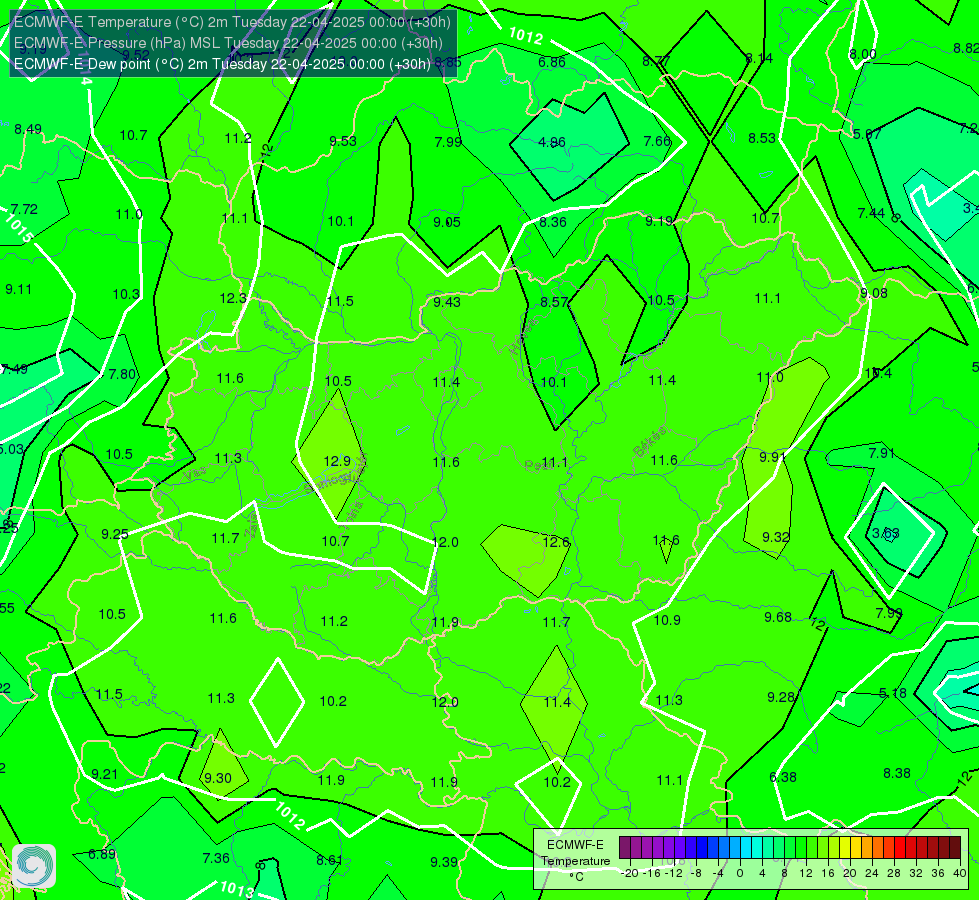The width and height of the screenshot is (979, 900).
Task: Click the 12.3 temperature value
Action: [233, 299]
